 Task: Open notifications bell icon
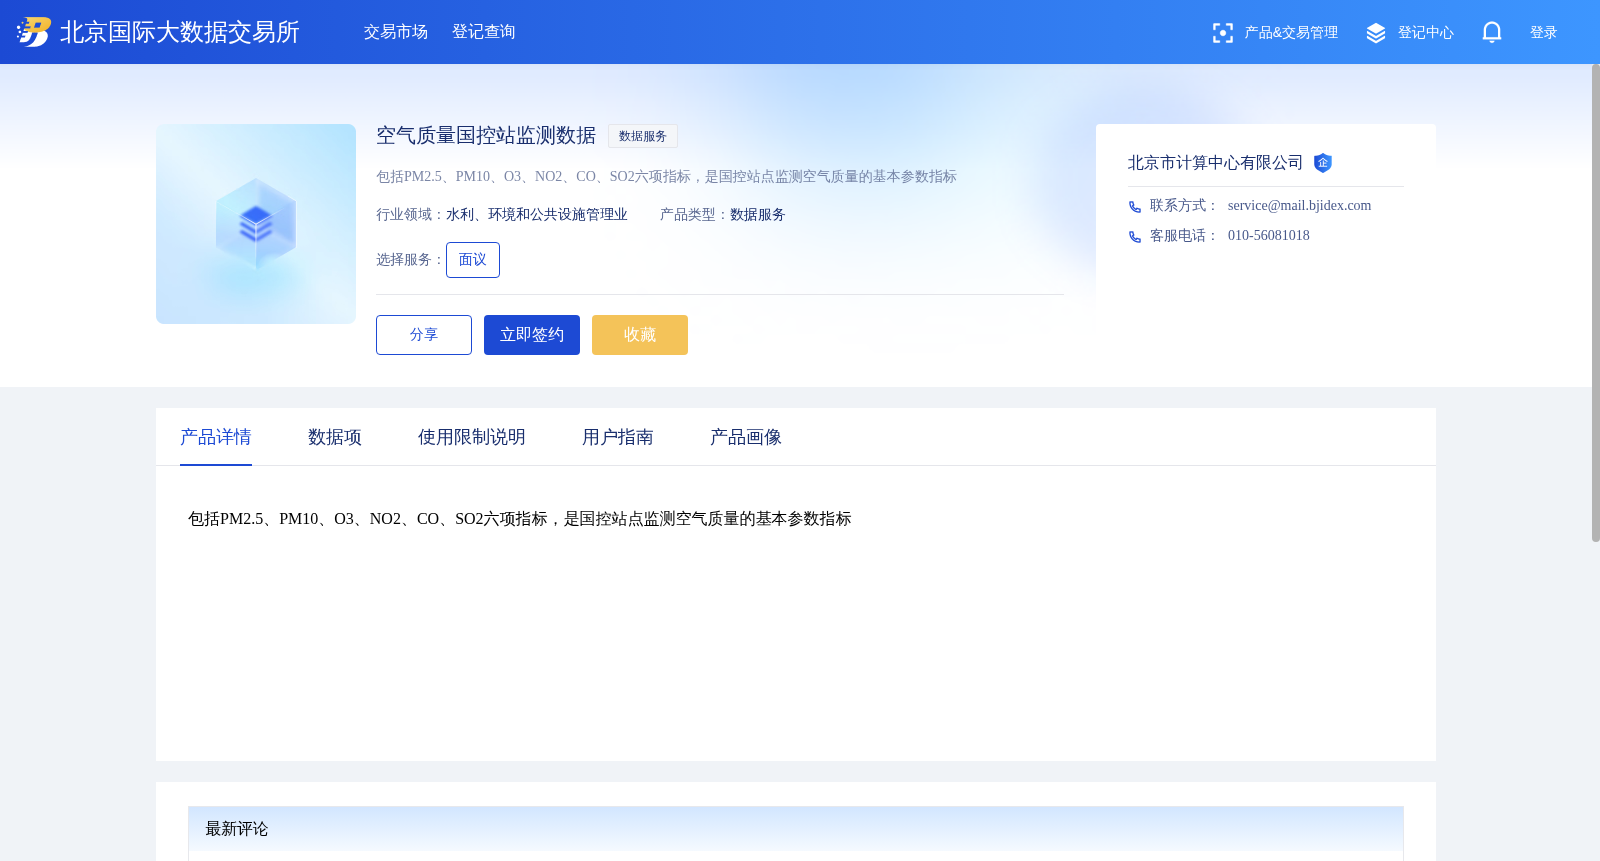pyautogui.click(x=1492, y=32)
